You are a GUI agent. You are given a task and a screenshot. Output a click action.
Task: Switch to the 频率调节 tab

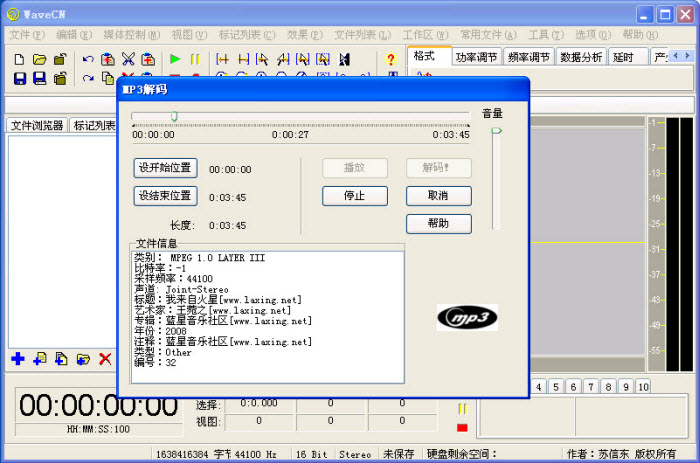529,57
